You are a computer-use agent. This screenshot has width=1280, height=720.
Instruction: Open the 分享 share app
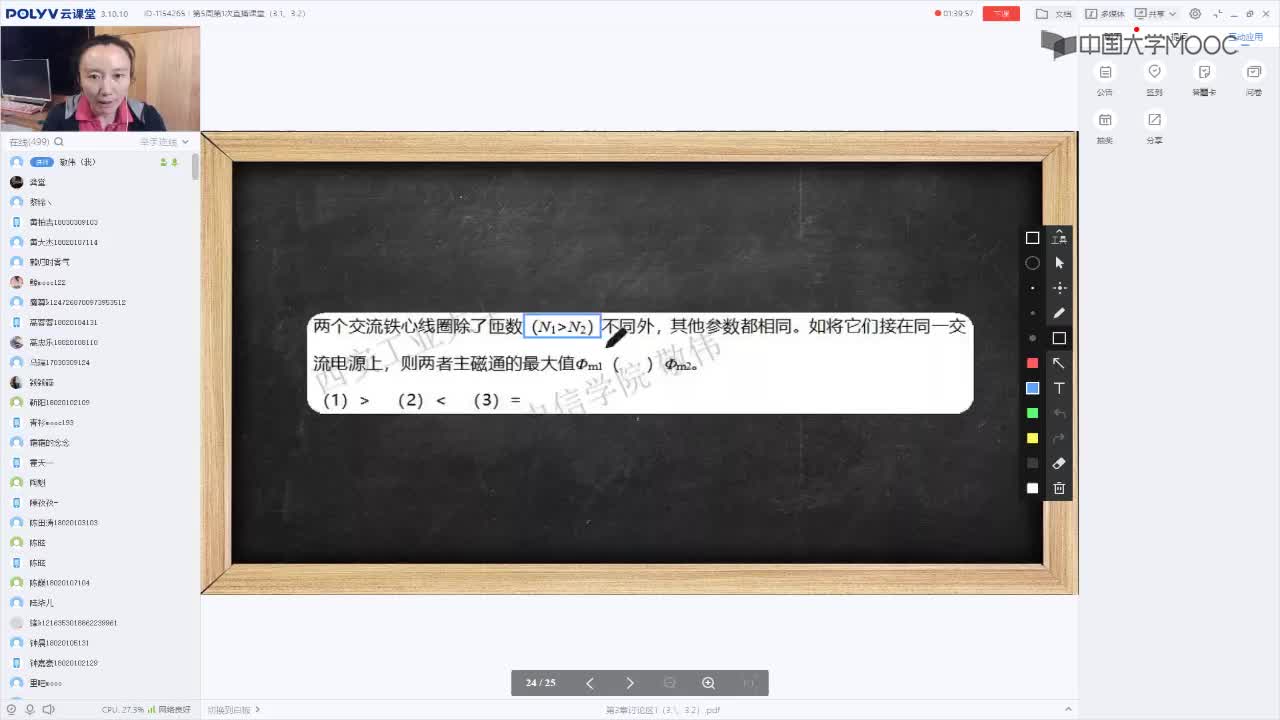click(x=1155, y=128)
